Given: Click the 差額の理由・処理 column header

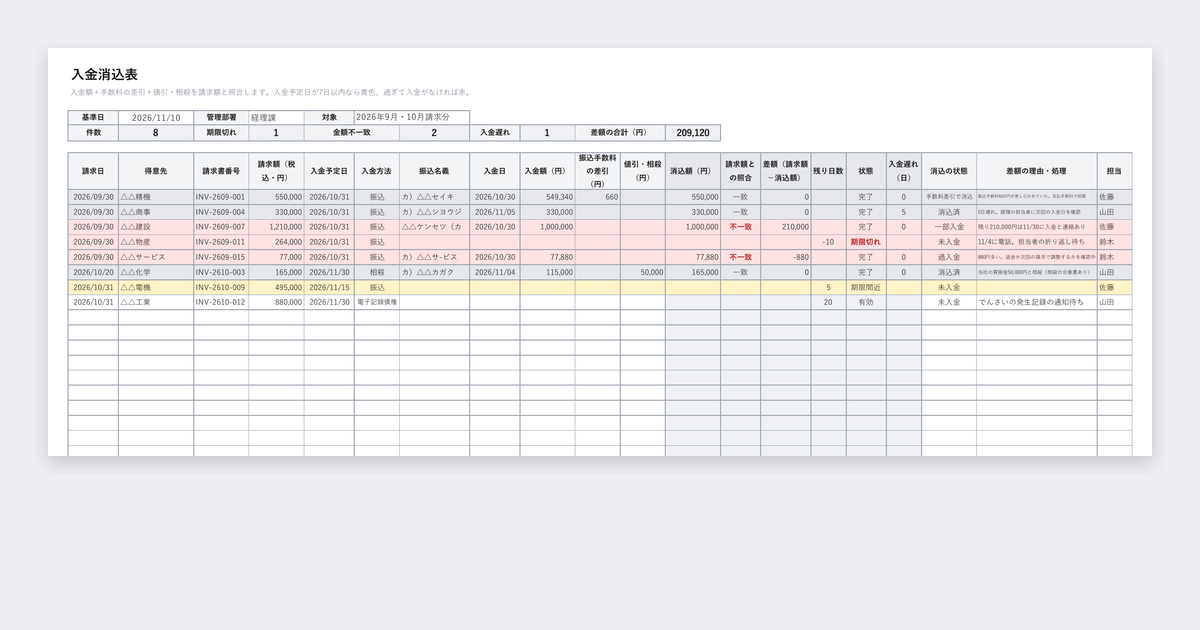Looking at the screenshot, I should point(1036,171).
